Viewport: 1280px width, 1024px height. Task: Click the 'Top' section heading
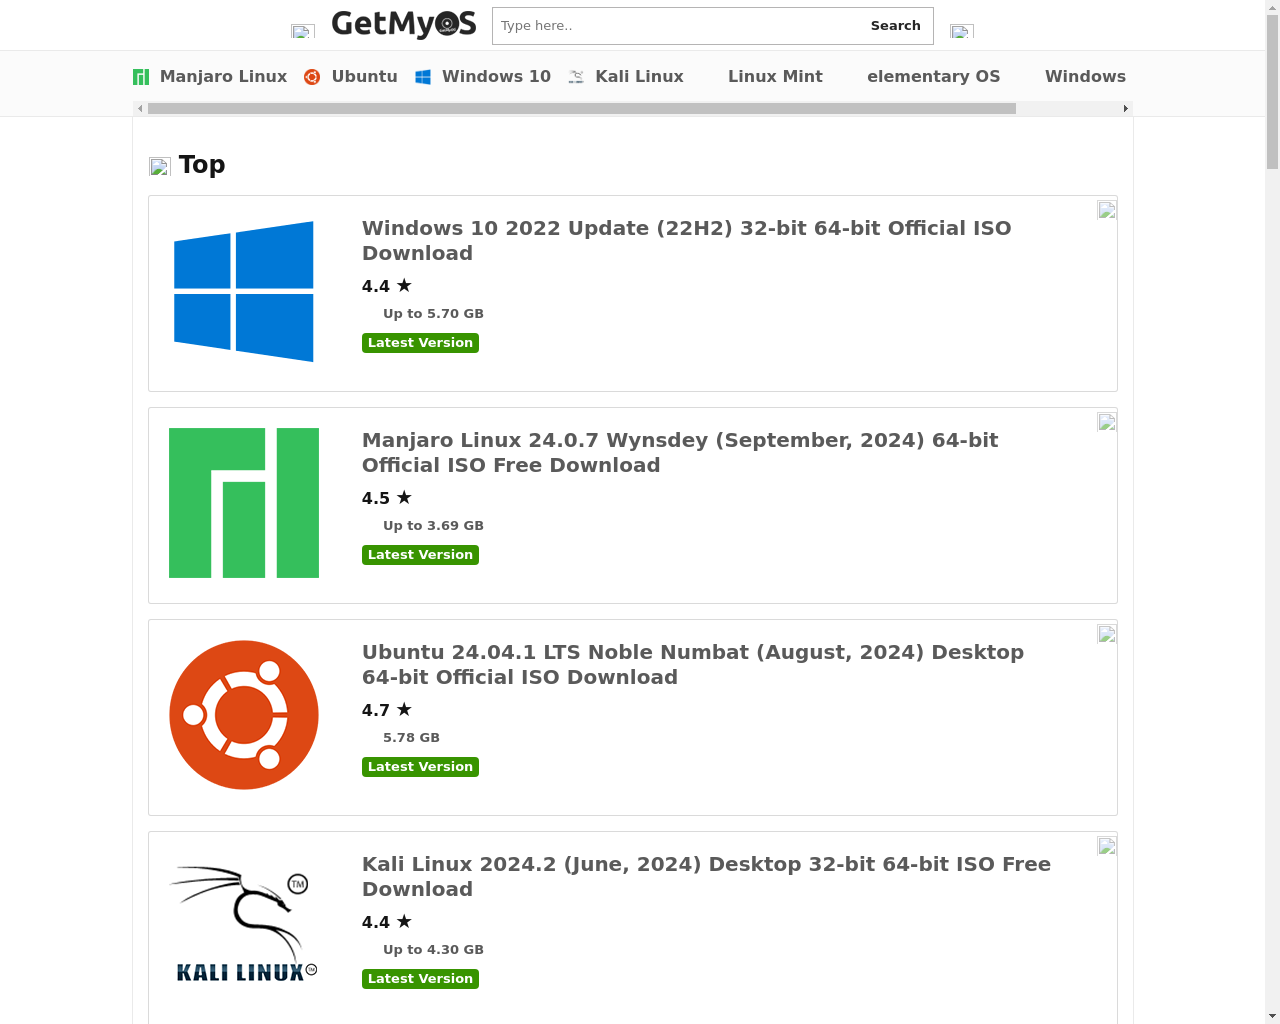point(202,165)
